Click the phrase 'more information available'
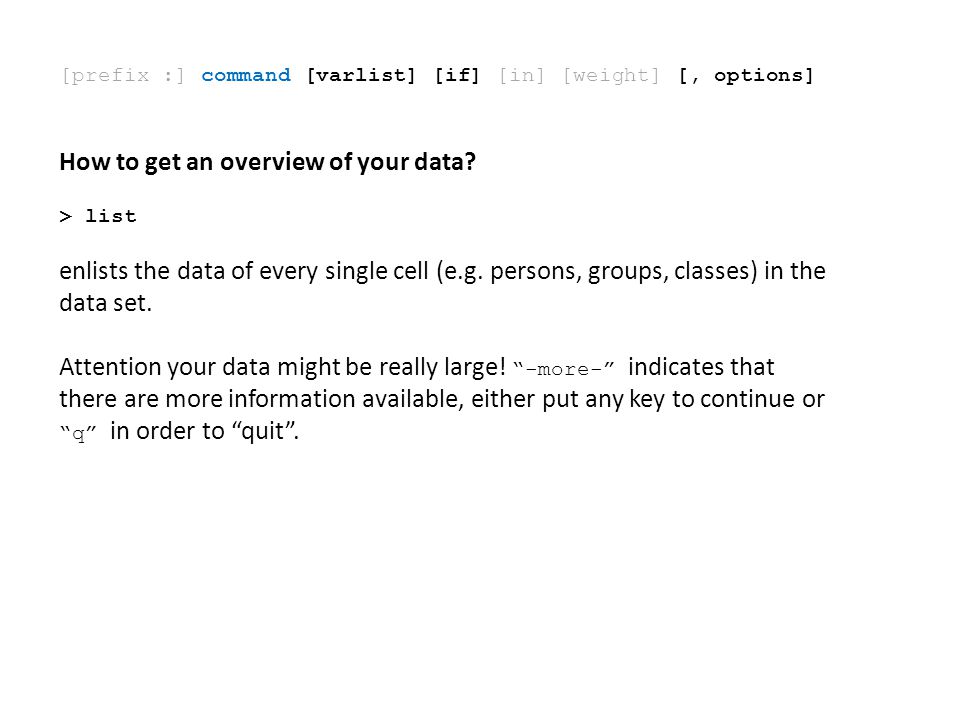This screenshot has width=960, height=720. [313, 399]
